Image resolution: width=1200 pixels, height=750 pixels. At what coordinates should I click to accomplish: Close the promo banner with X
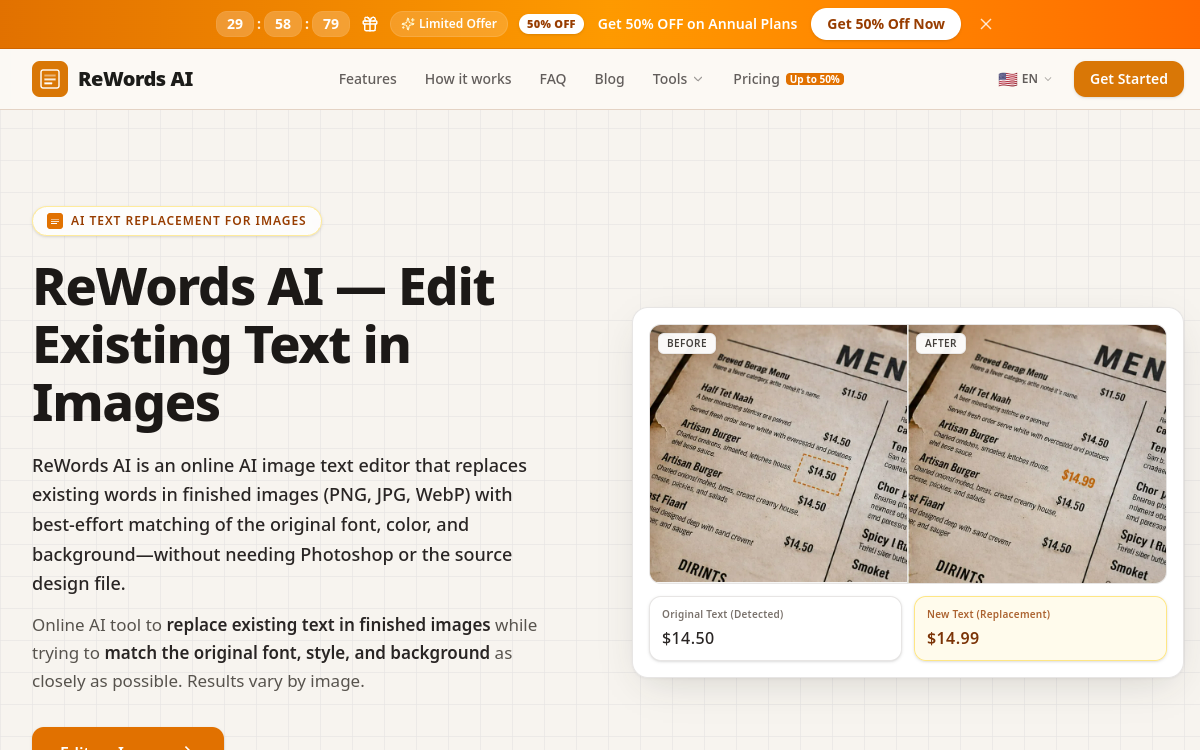click(986, 24)
